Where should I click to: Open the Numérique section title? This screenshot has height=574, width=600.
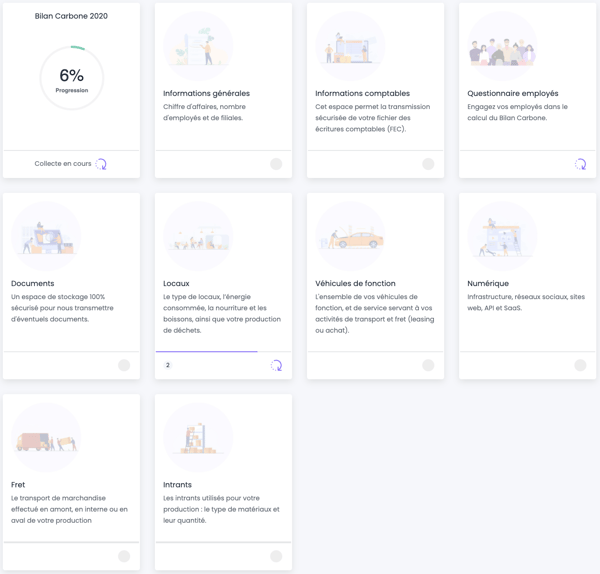point(488,284)
